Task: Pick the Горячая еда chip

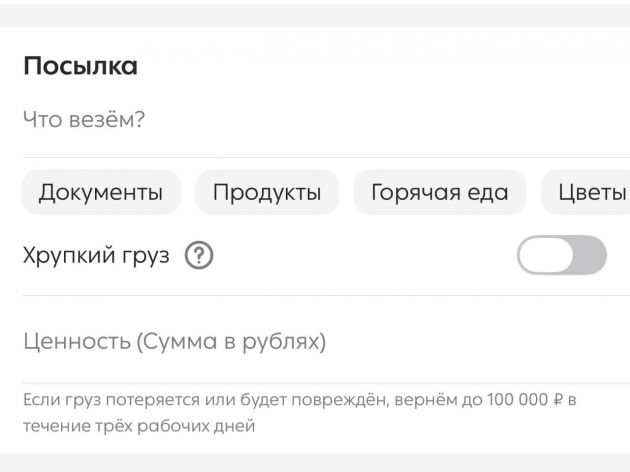Action: (x=440, y=192)
